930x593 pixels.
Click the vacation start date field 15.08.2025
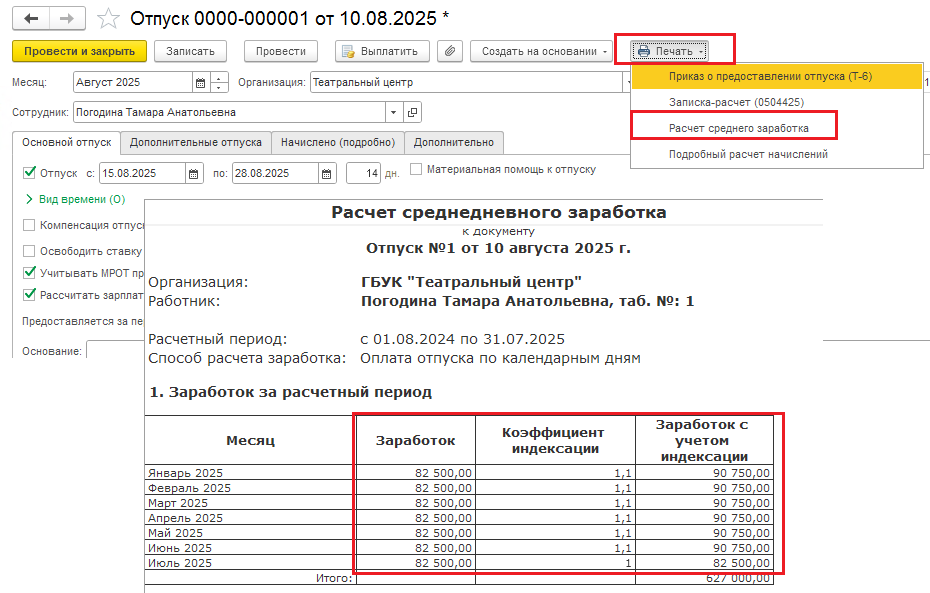pyautogui.click(x=142, y=174)
